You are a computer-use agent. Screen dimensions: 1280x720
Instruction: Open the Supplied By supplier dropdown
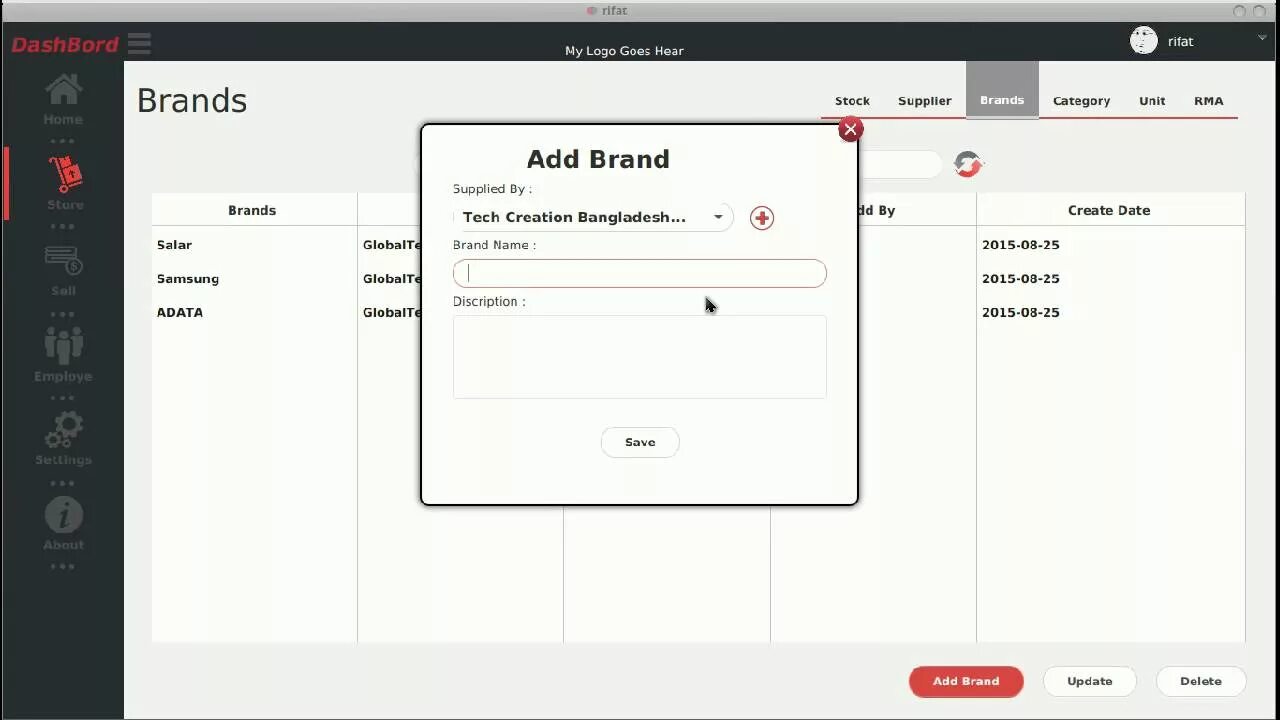coord(718,217)
